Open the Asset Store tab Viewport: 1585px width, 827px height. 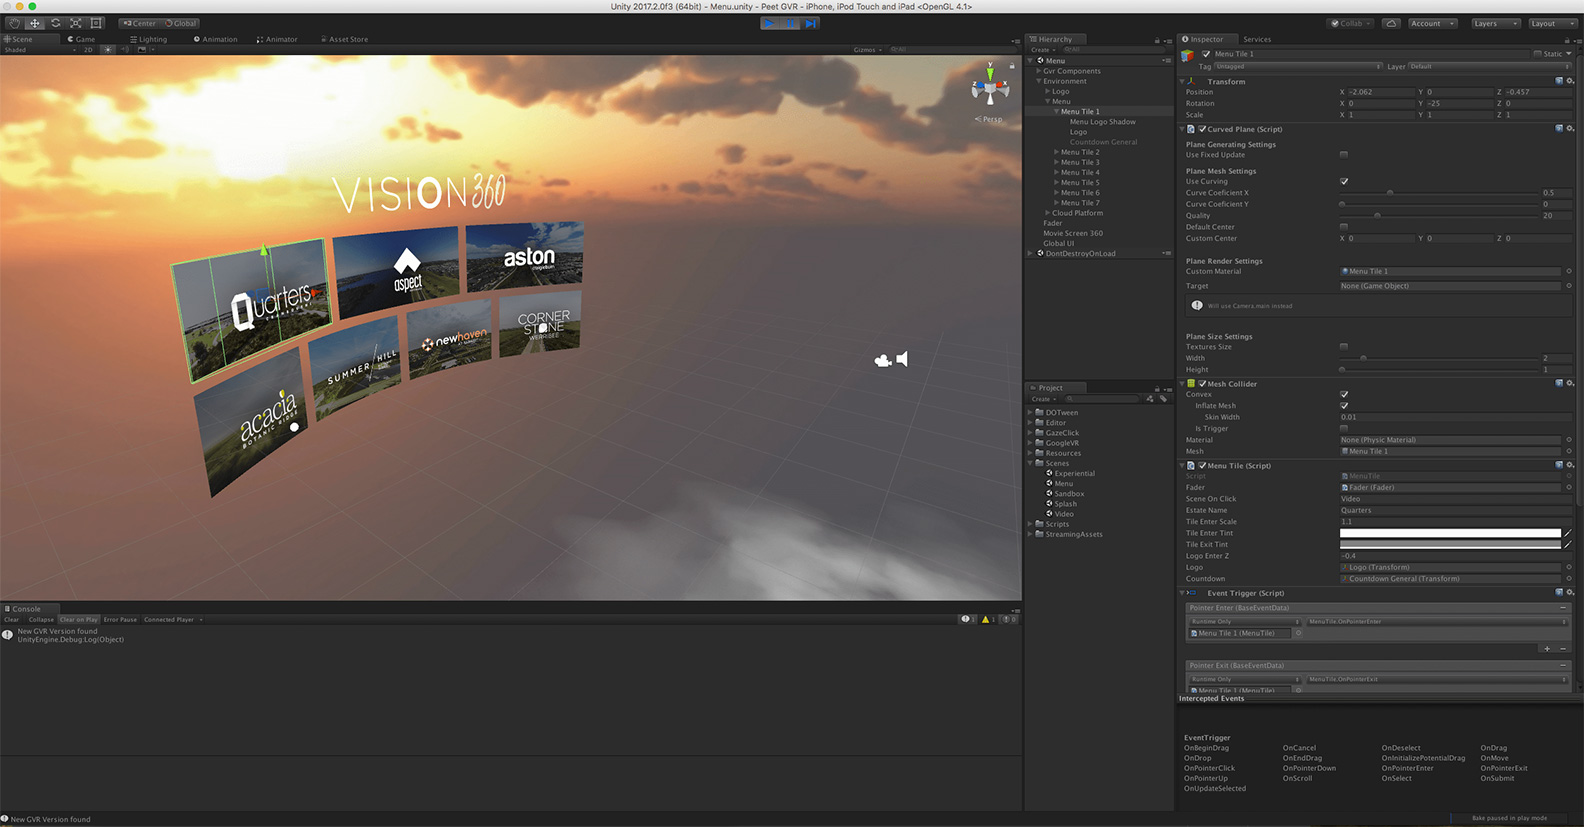345,39
